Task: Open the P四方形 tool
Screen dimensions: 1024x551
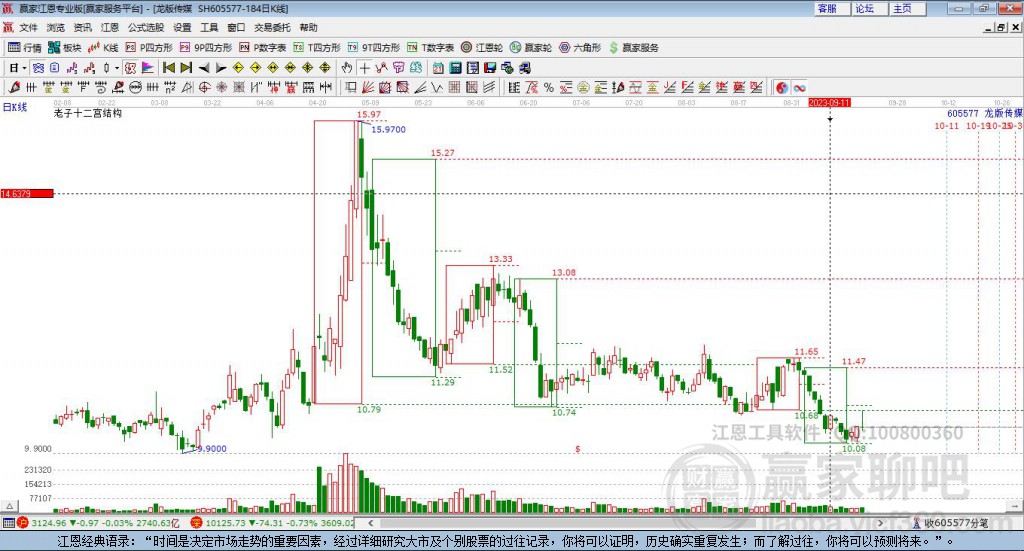Action: coord(149,48)
